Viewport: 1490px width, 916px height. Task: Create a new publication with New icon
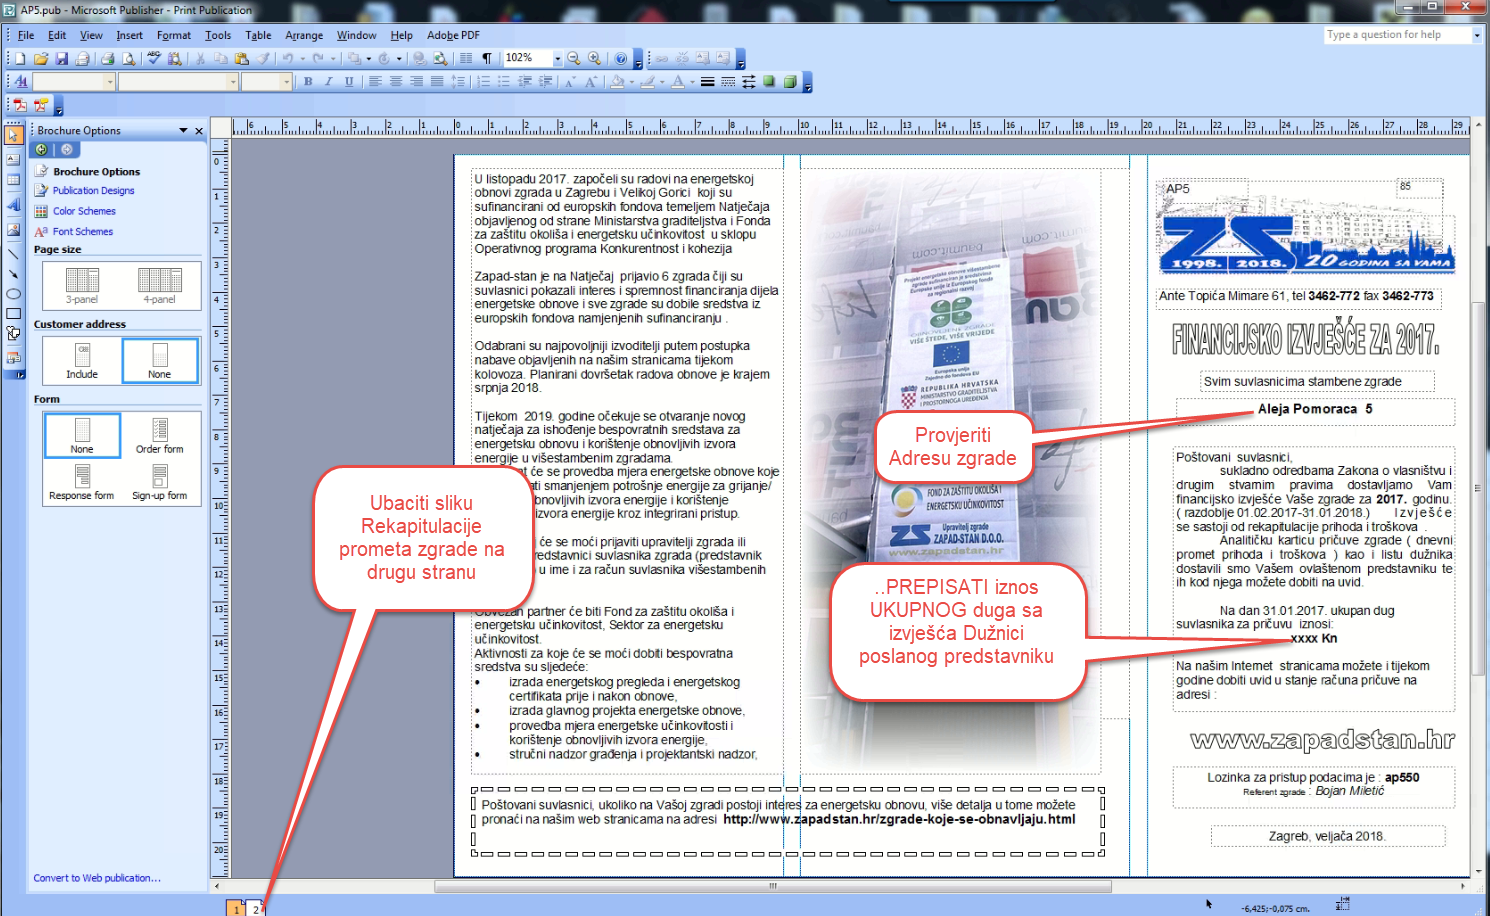coord(20,59)
